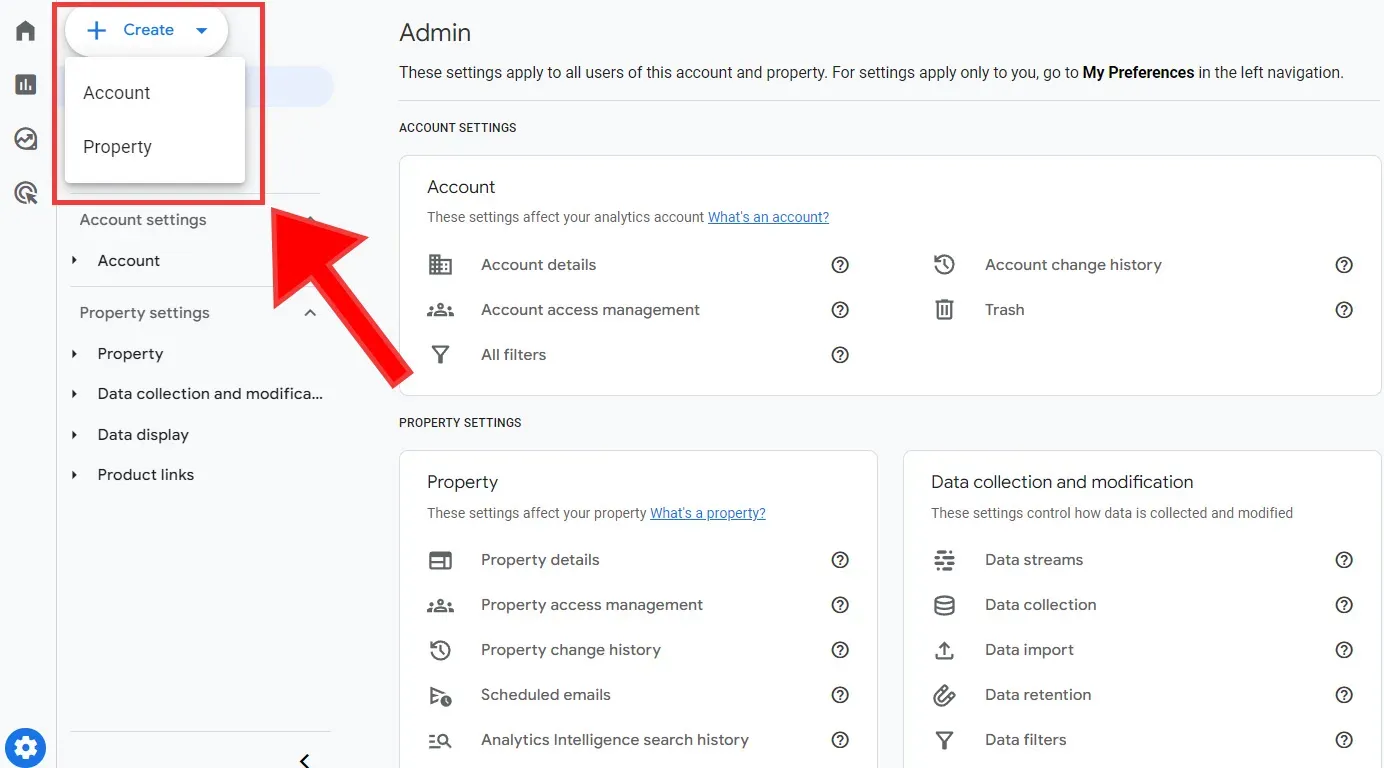Open help for Analytics Intelligence search history

pos(840,740)
